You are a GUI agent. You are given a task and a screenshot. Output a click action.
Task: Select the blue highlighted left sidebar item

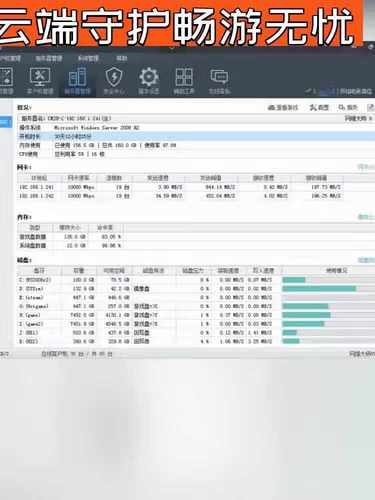click(6, 122)
